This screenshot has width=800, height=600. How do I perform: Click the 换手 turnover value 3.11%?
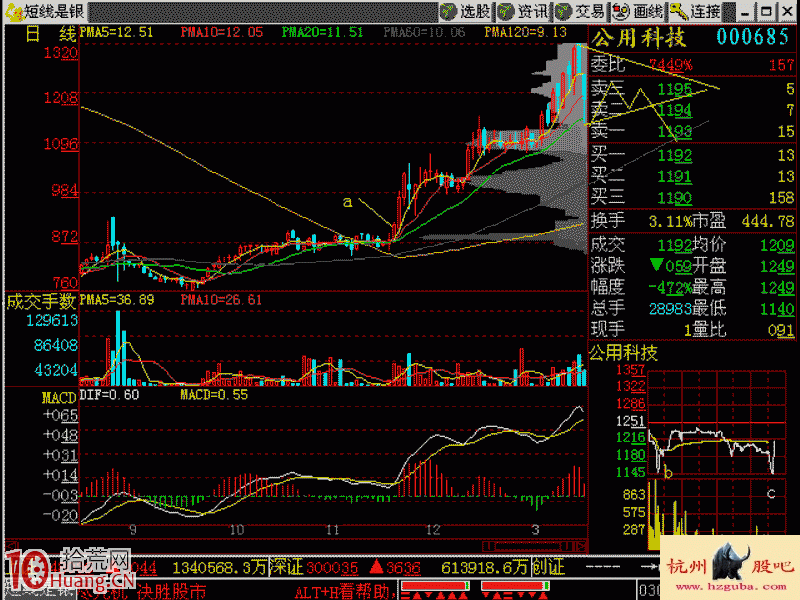pos(669,221)
